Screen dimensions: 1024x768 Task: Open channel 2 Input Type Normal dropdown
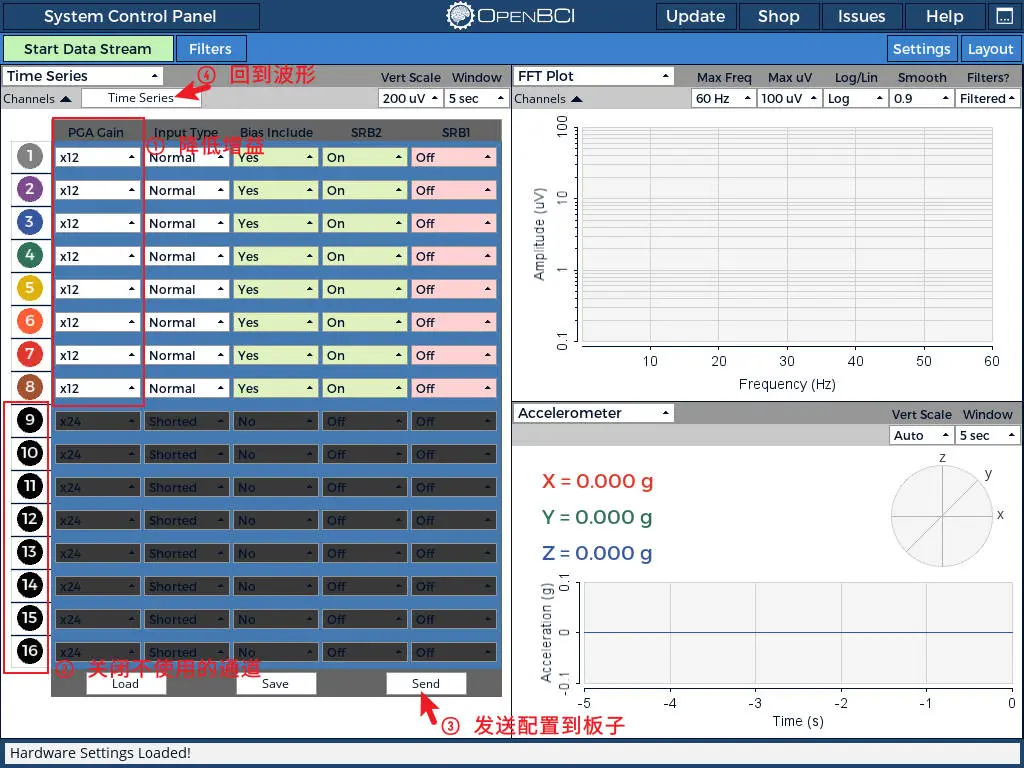(186, 191)
